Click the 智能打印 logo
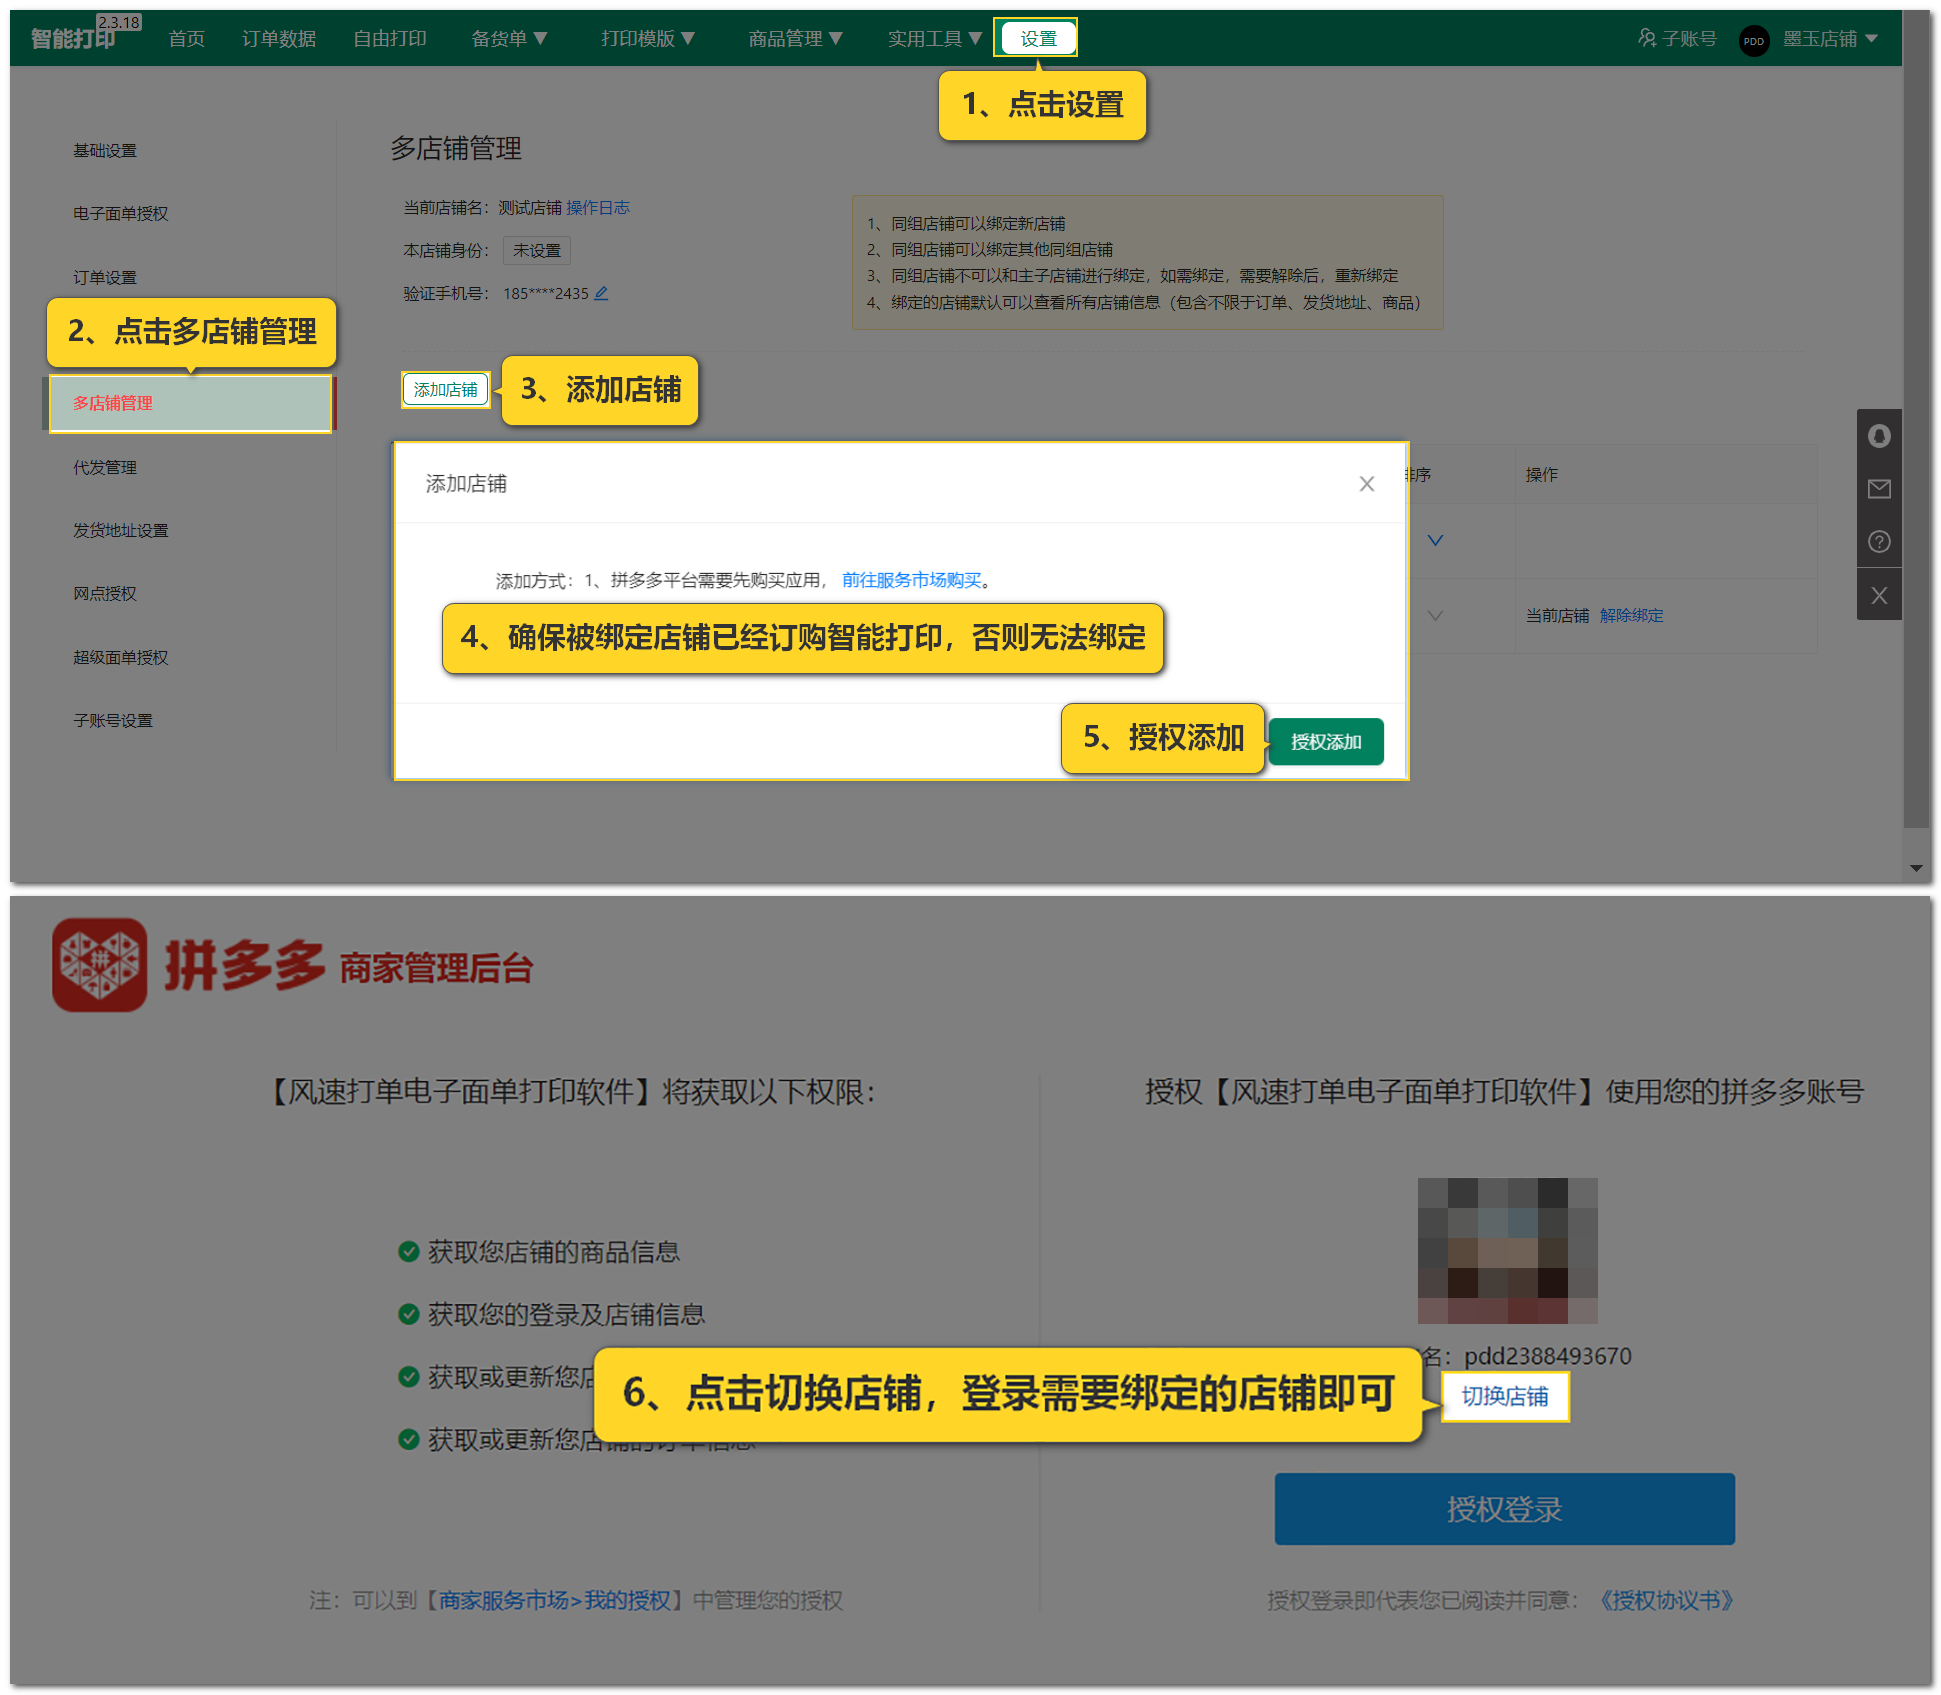The image size is (1941, 1695). coord(73,39)
